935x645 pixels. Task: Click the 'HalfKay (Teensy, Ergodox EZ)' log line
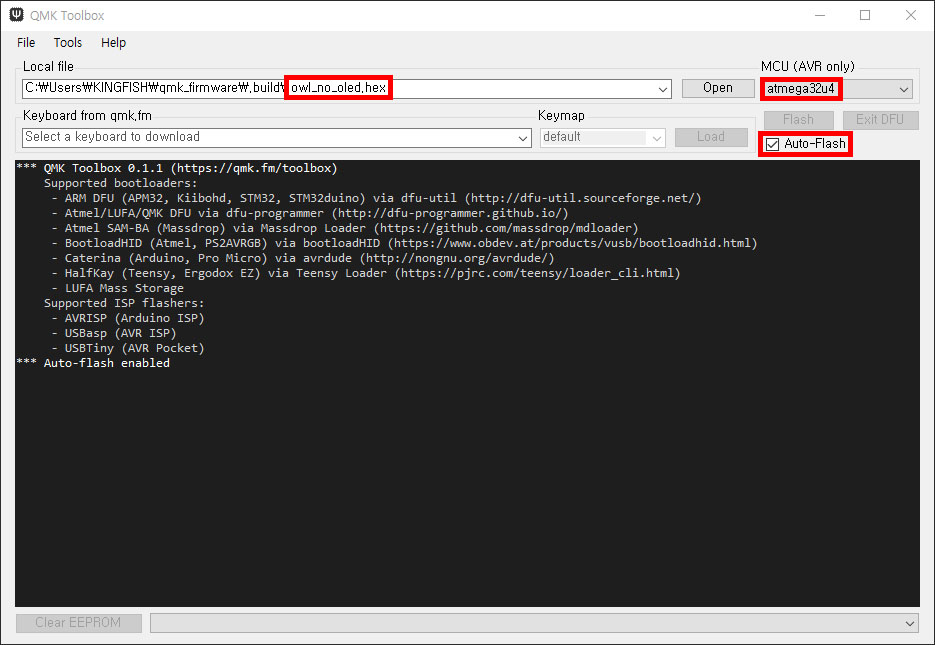tap(366, 273)
